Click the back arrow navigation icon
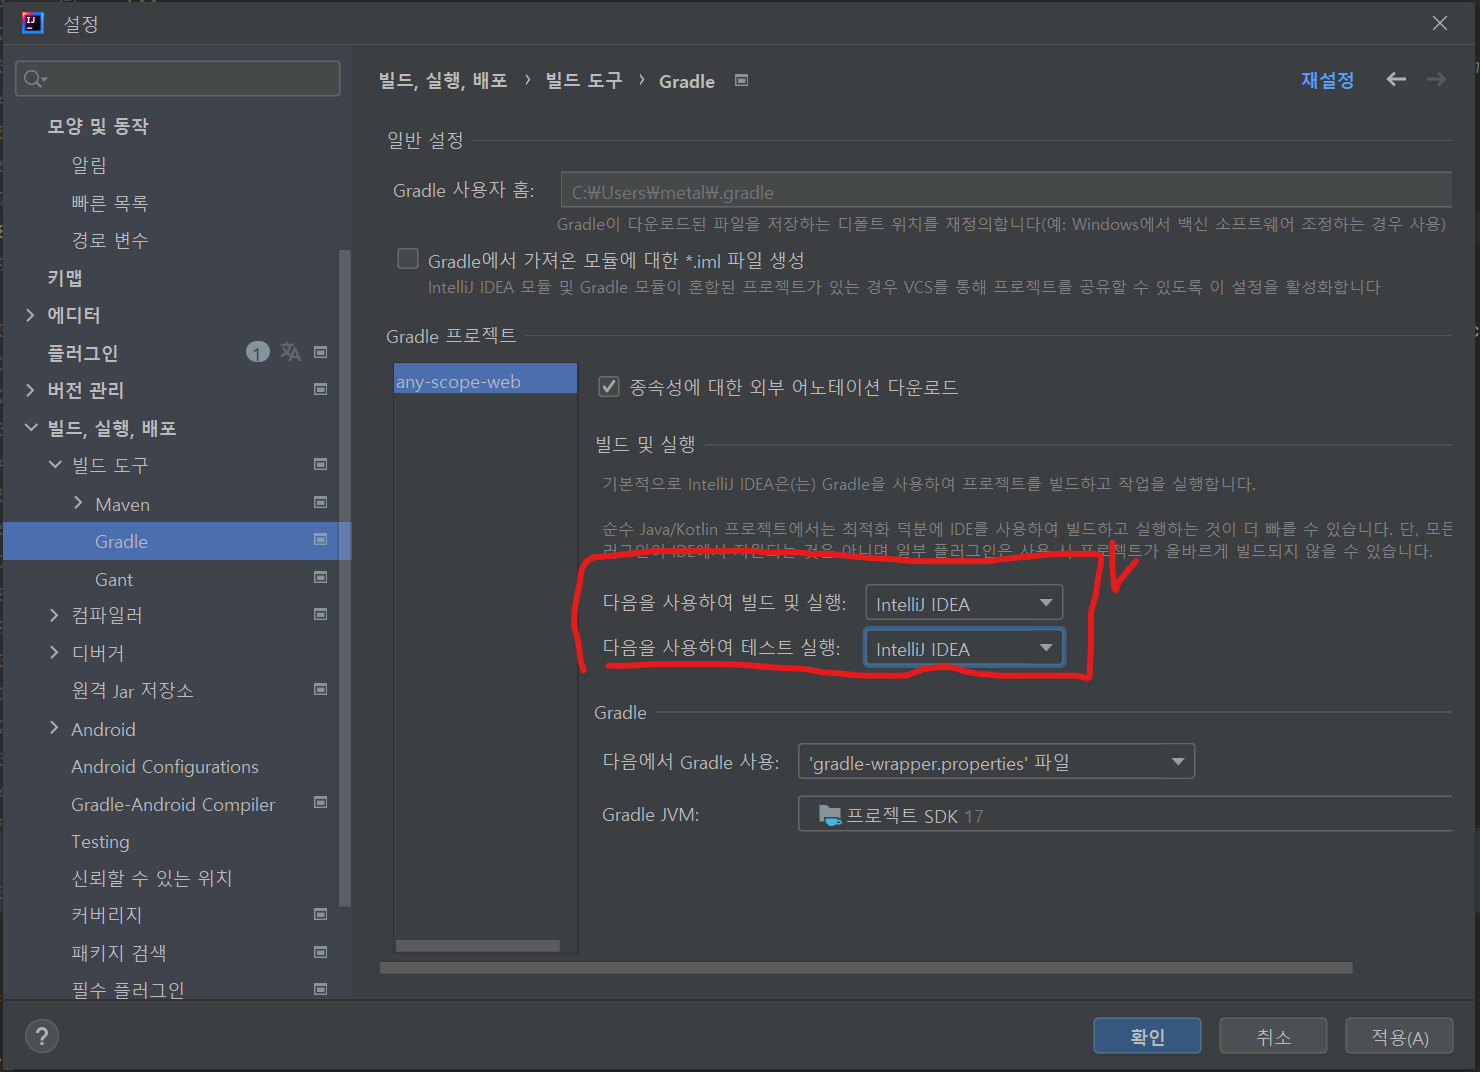 (x=1396, y=79)
